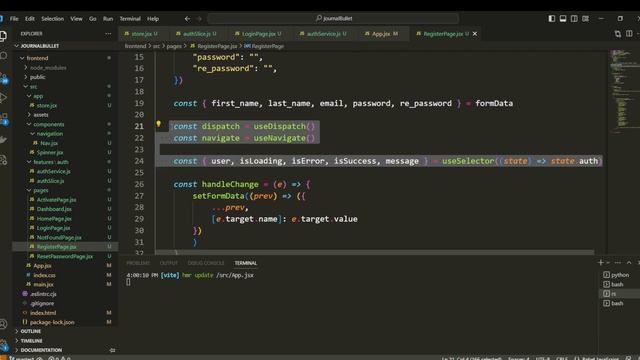Collapse the frontend folder
This screenshot has height=360, width=640.
[22, 58]
